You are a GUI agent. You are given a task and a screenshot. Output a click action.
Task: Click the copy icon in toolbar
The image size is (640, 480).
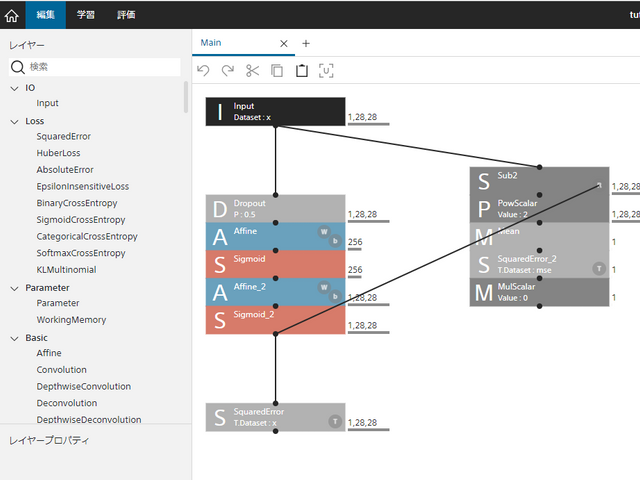click(277, 70)
